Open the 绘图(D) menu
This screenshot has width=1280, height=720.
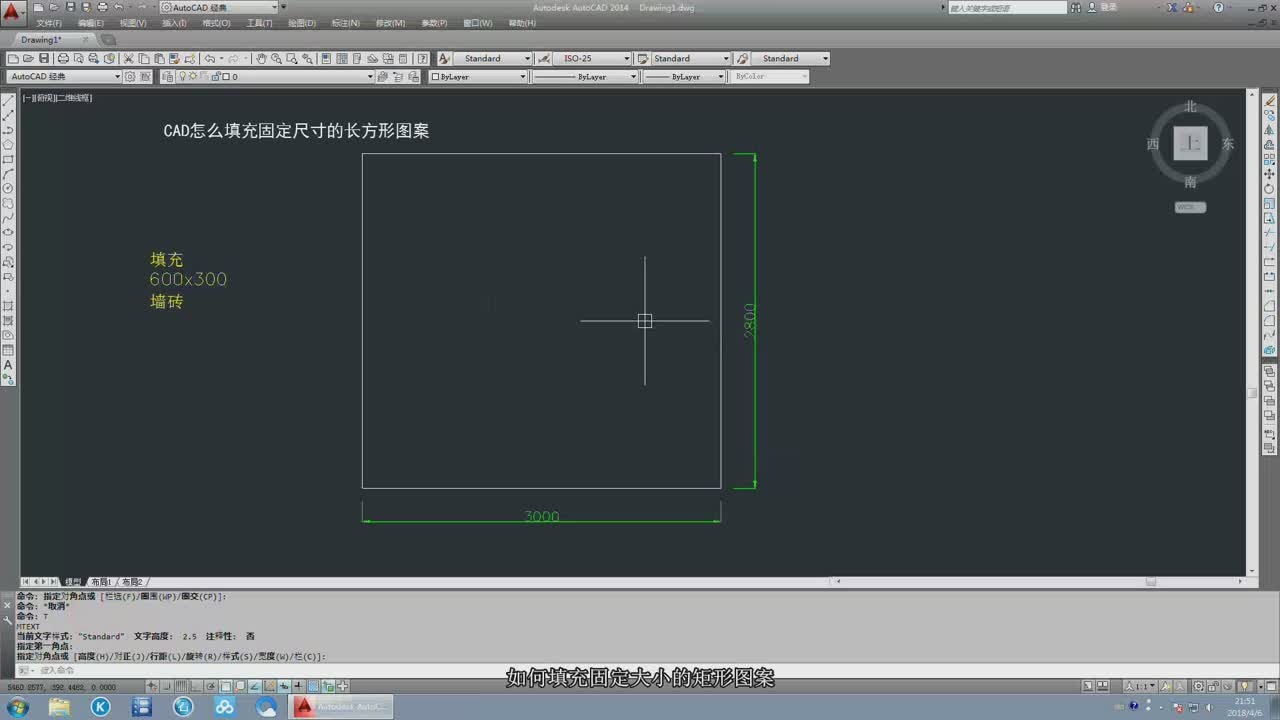(x=302, y=23)
